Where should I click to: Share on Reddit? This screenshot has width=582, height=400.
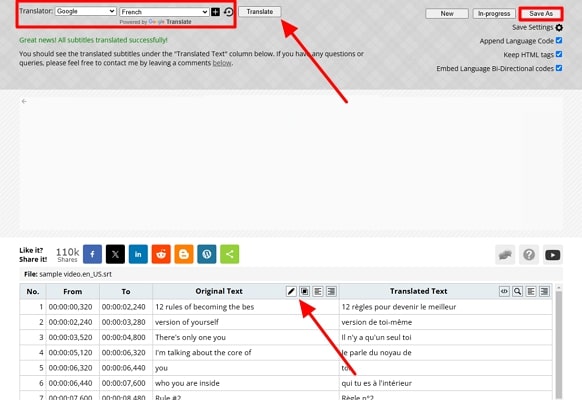(x=161, y=254)
